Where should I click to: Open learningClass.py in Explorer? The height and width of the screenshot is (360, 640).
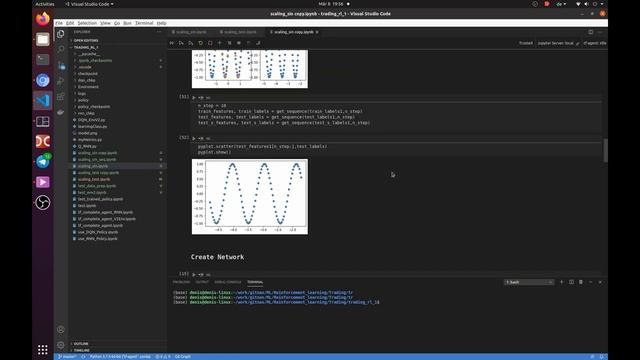coord(92,127)
